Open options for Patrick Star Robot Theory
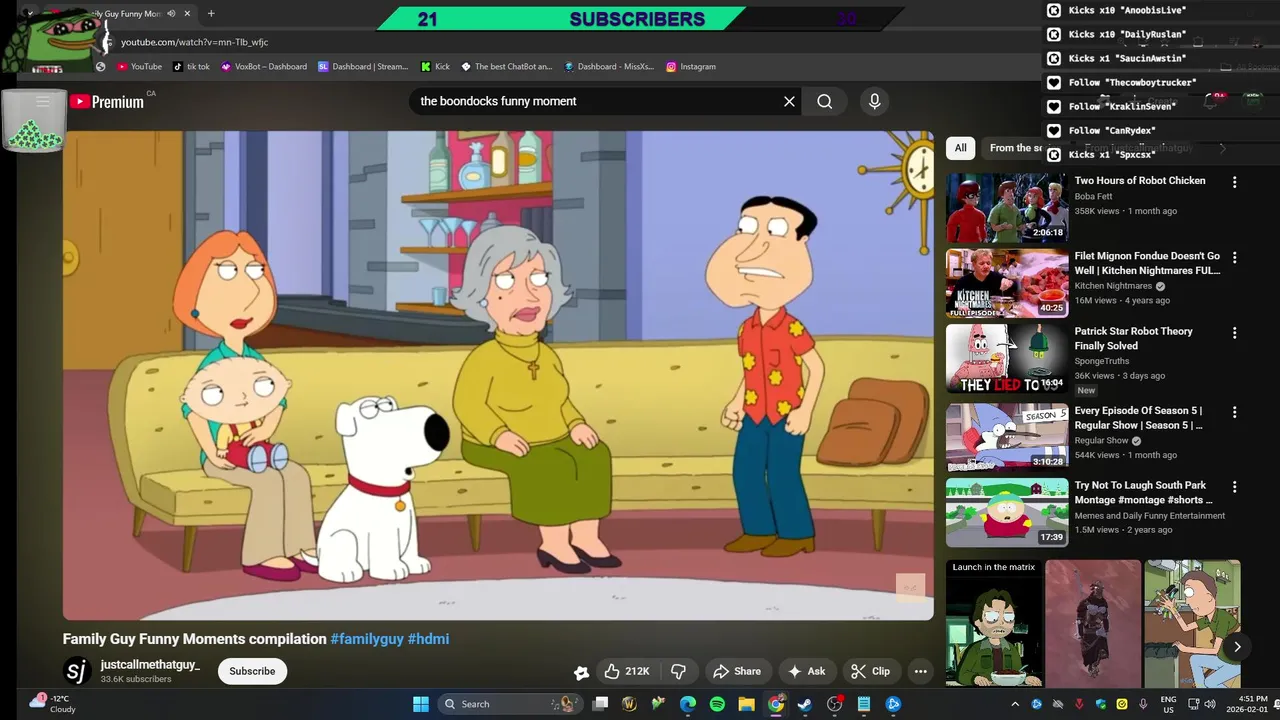Viewport: 1280px width, 720px height. pyautogui.click(x=1234, y=332)
